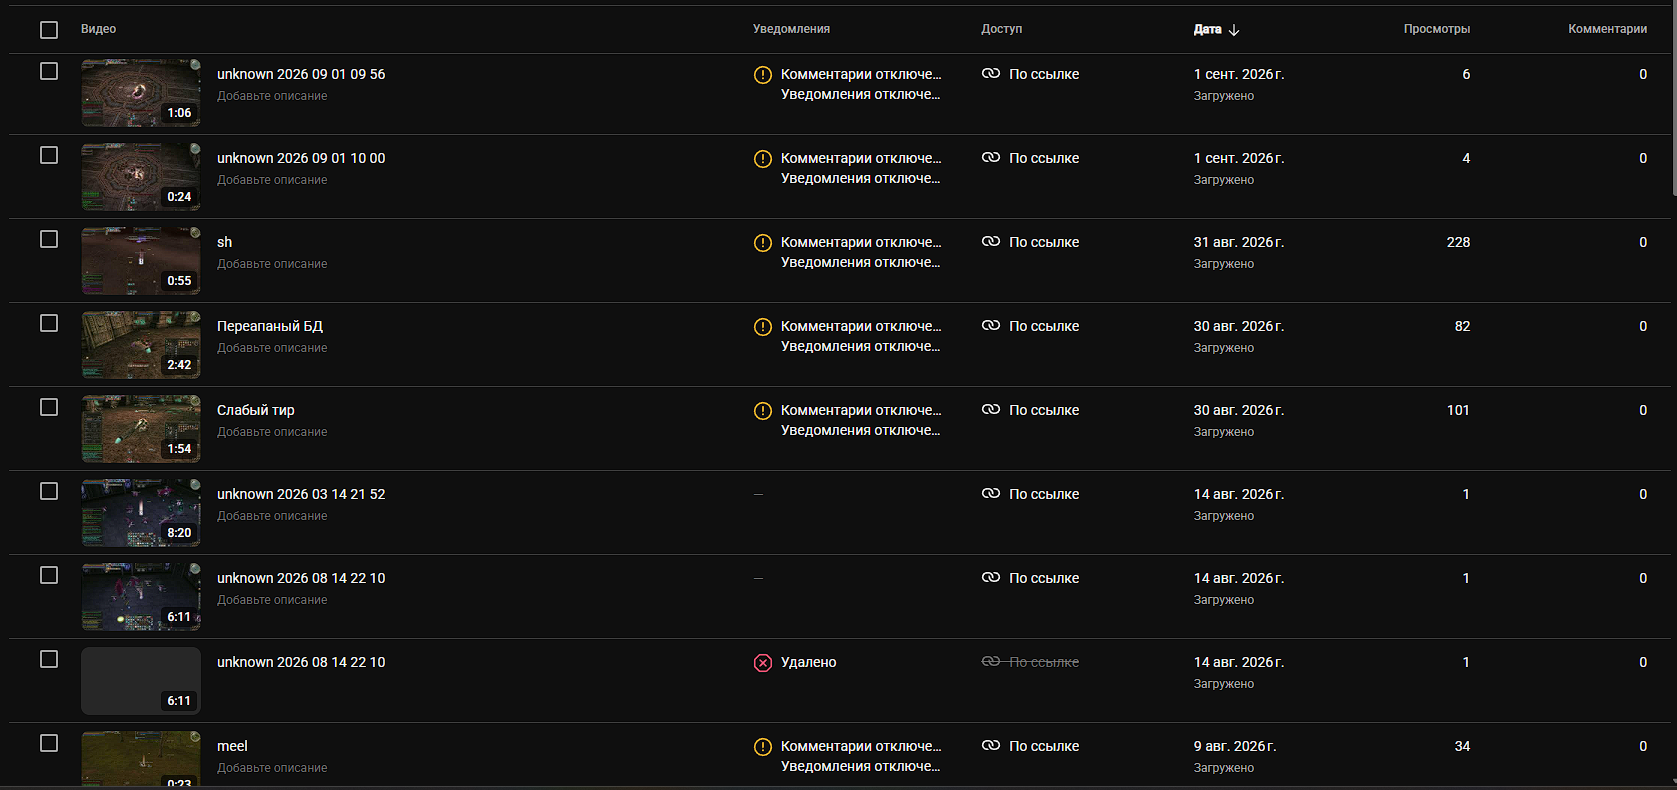Click the warning icon in the "meel" row
This screenshot has height=790, width=1677.
coord(763,747)
